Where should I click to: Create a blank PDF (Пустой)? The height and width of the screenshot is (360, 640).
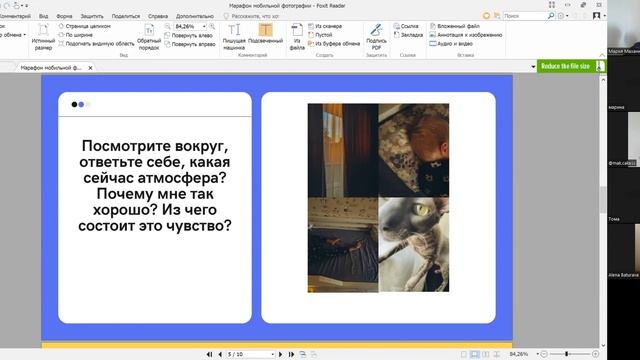pos(320,35)
